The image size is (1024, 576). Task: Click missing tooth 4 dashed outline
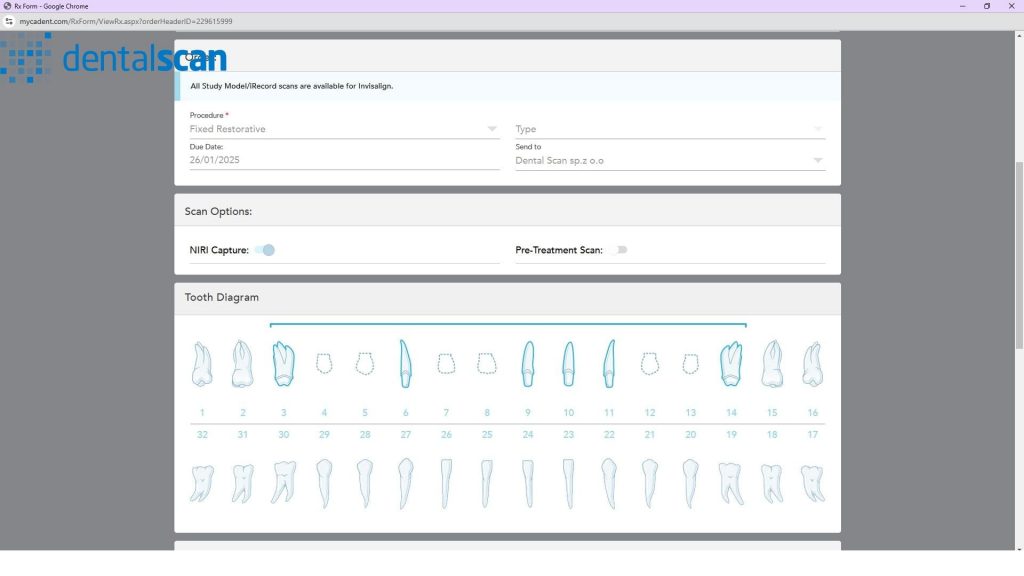(324, 364)
